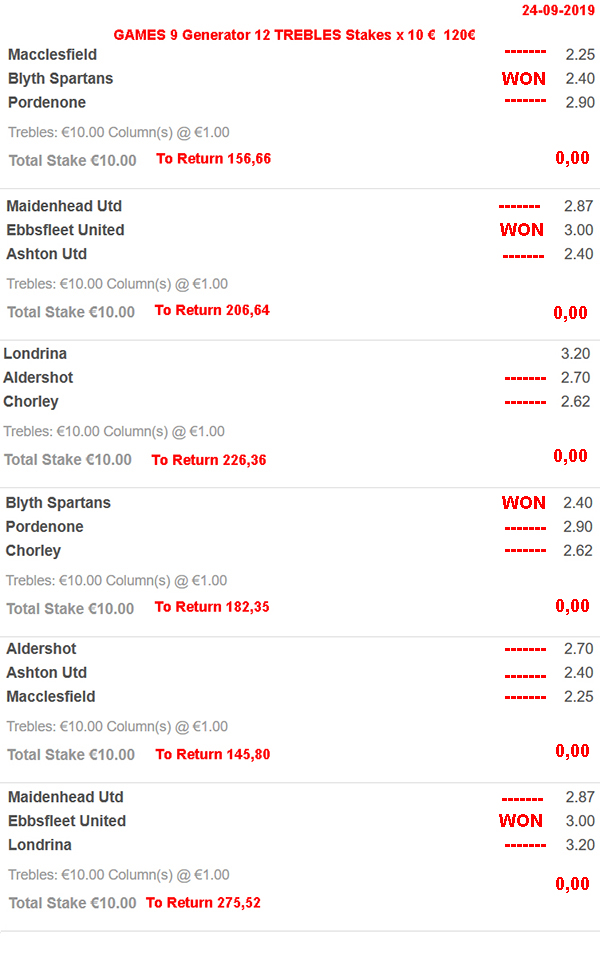Click Londrina with odds 3.20 in third treble
Screen dimensions: 600x957
(35, 353)
